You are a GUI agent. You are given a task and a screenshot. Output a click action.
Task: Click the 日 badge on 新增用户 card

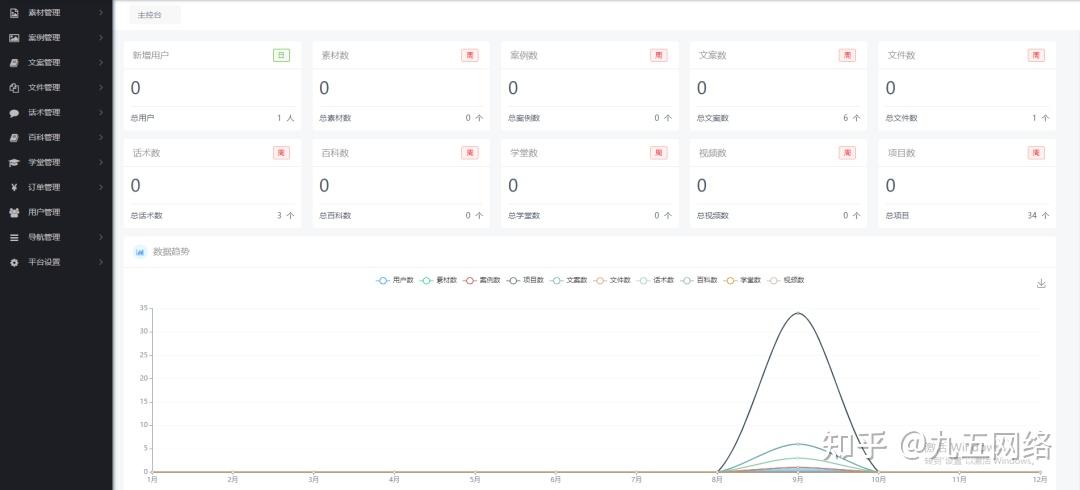pyautogui.click(x=281, y=55)
